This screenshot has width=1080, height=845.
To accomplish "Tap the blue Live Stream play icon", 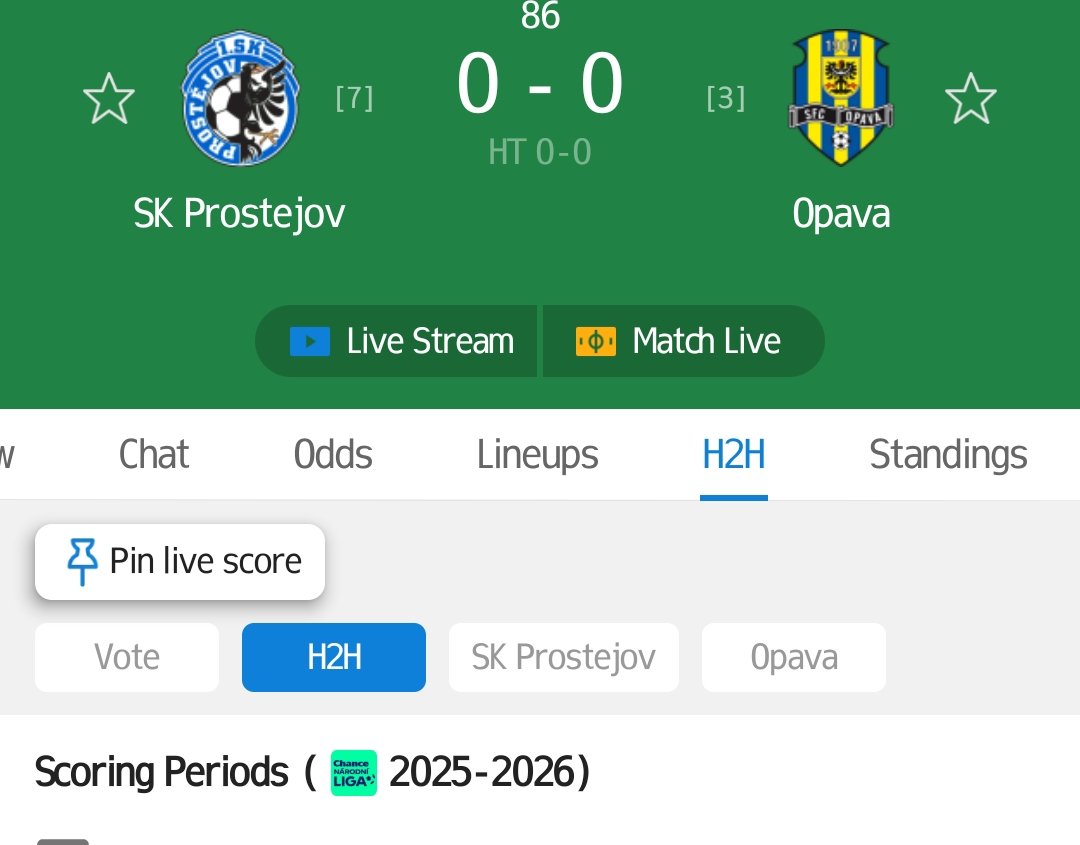I will click(x=310, y=342).
